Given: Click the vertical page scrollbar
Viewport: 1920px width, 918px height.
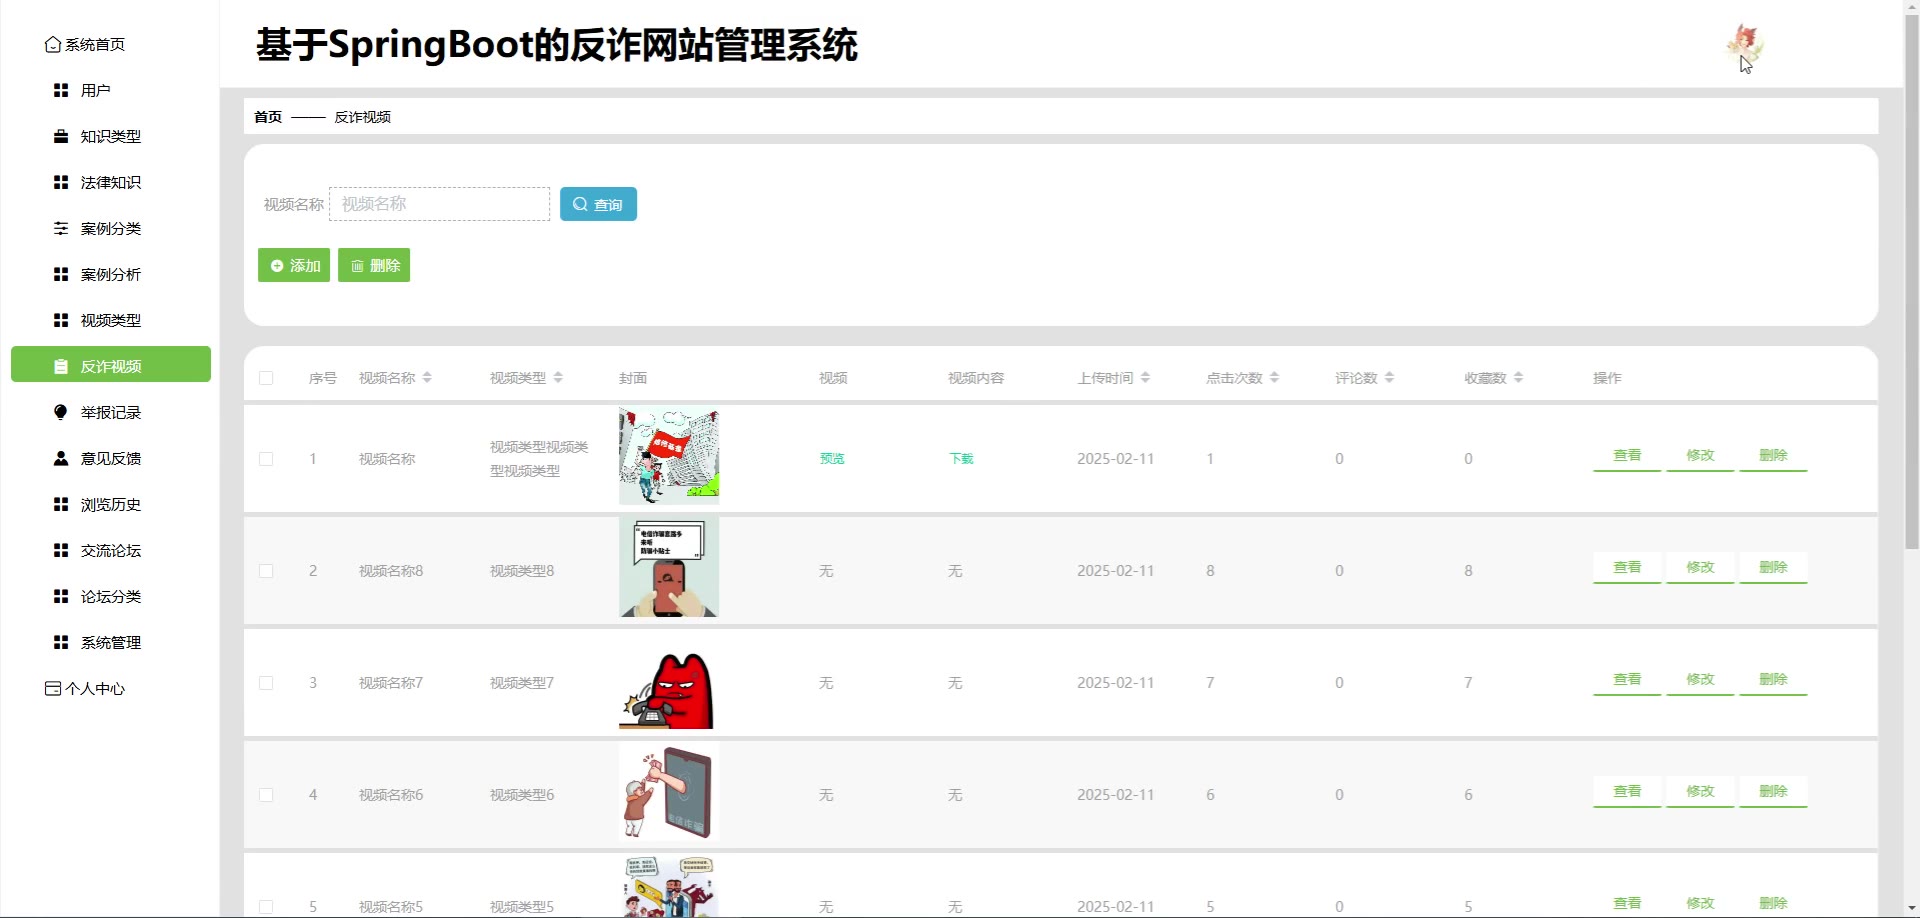Looking at the screenshot, I should [1911, 280].
